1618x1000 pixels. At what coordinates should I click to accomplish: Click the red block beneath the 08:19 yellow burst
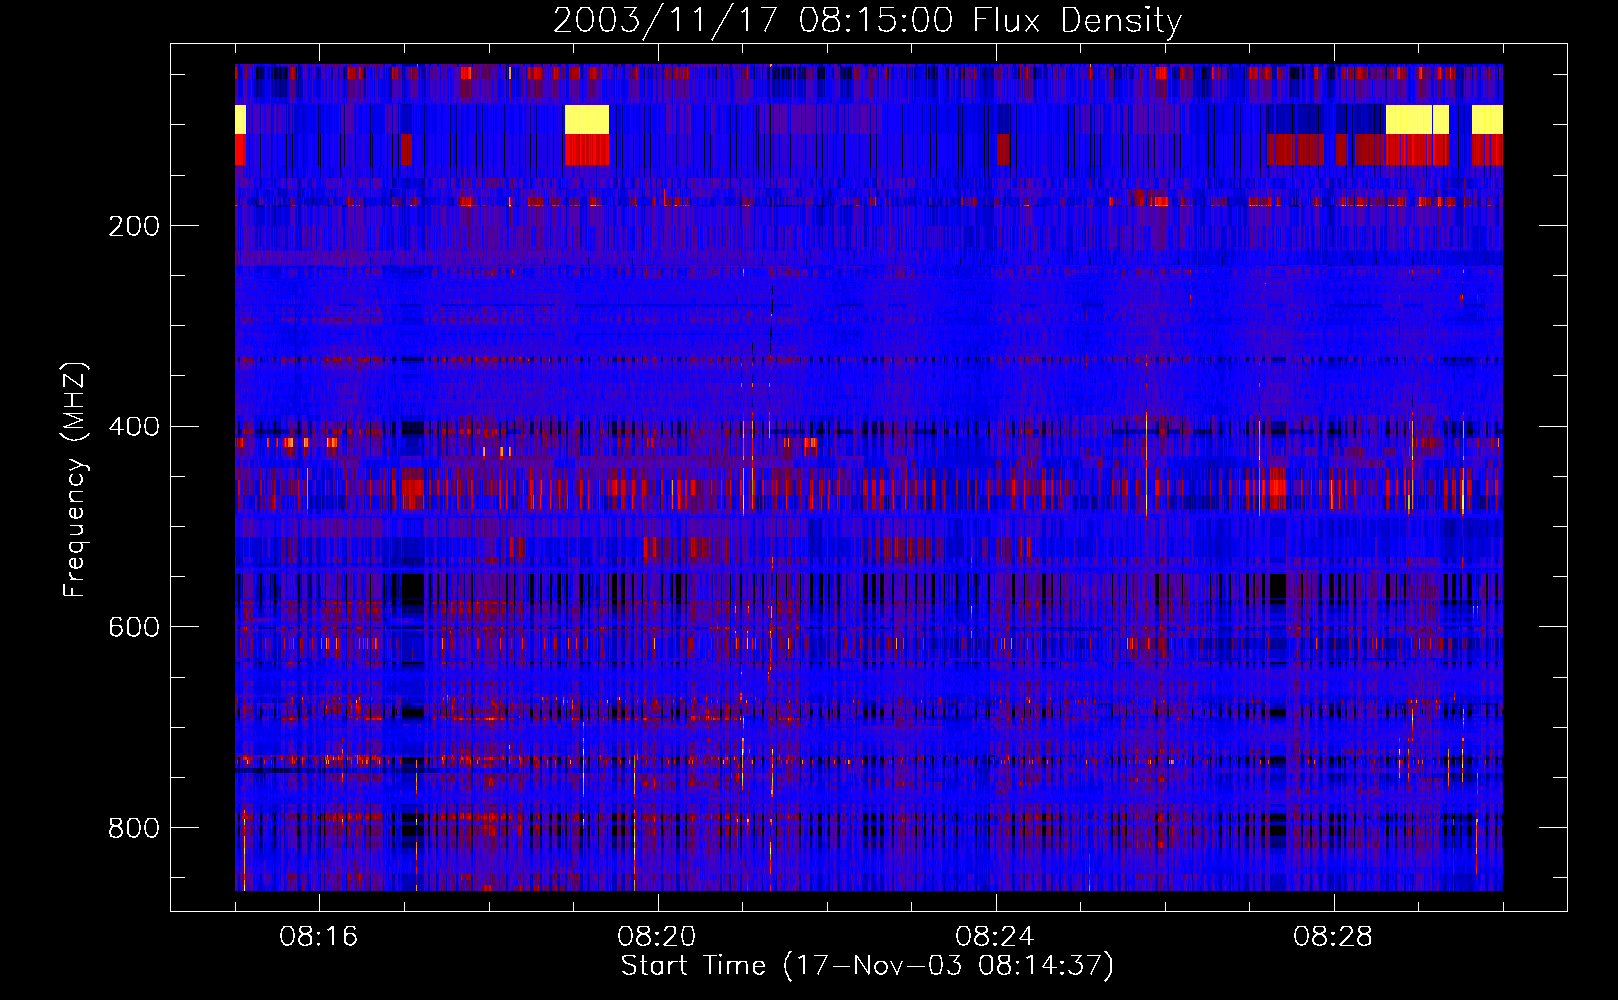point(587,150)
